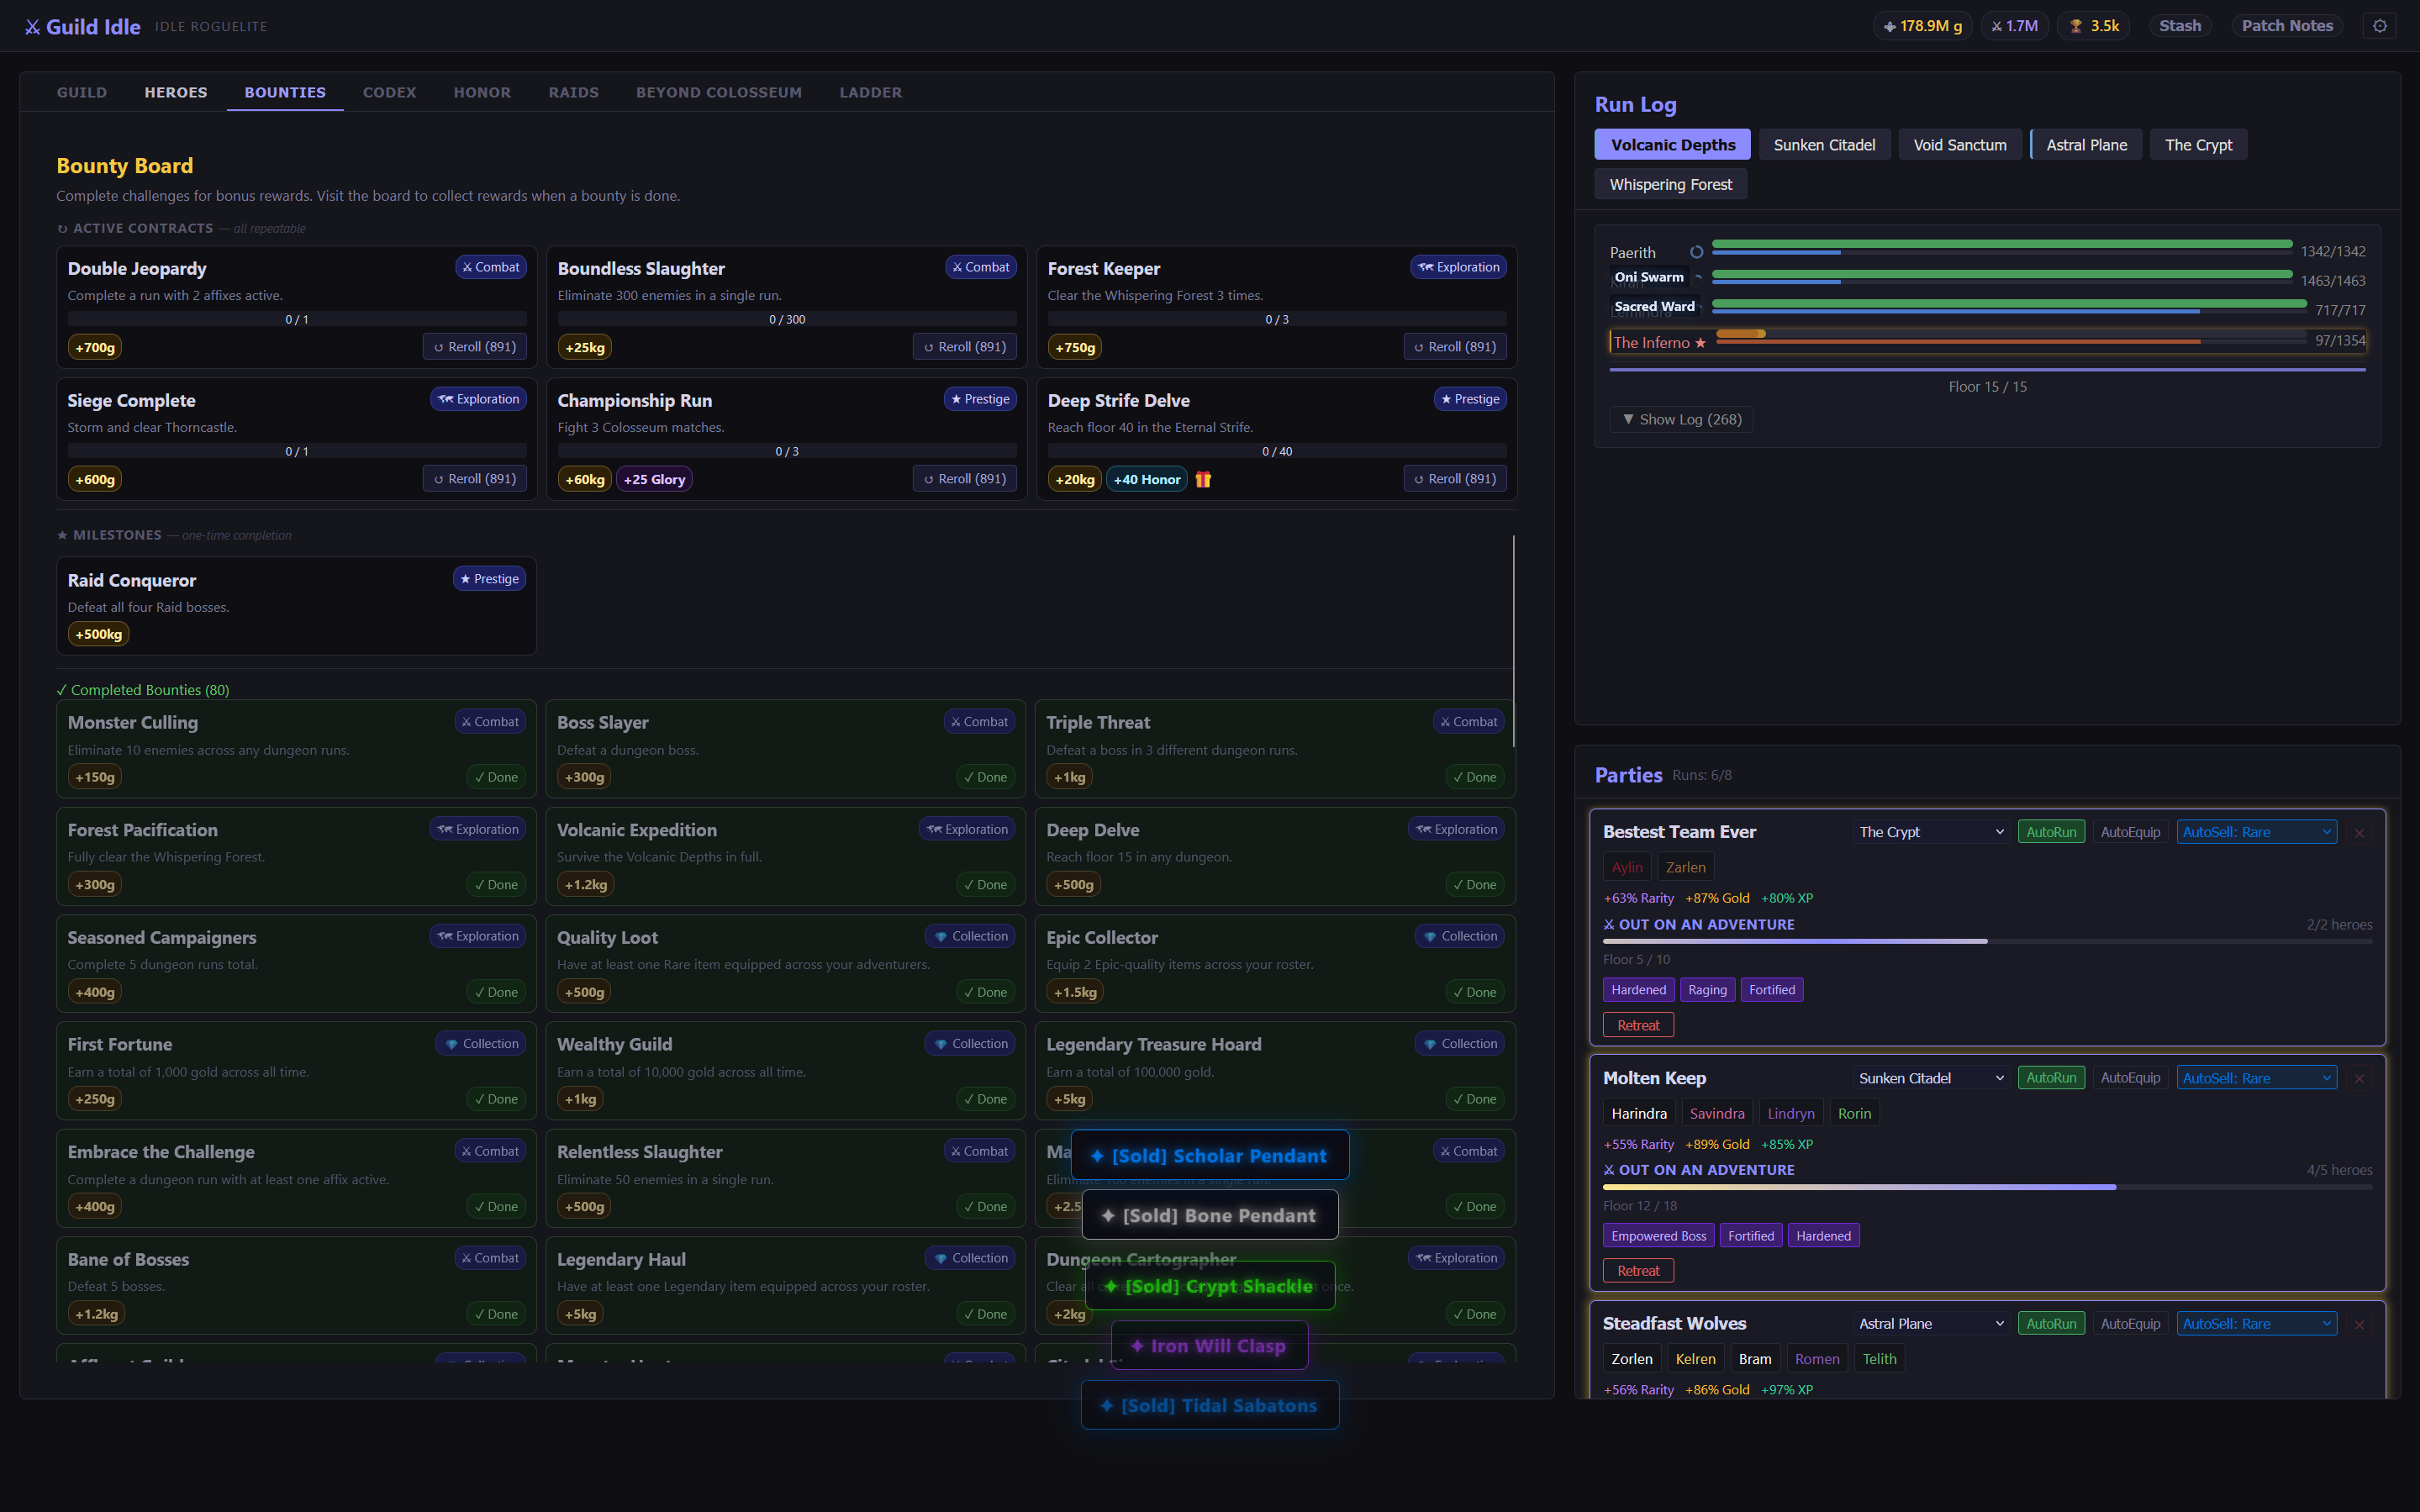Click Bestest Team Ever adventure progress bar
Screen dimensions: 2420x1512
1987,942
